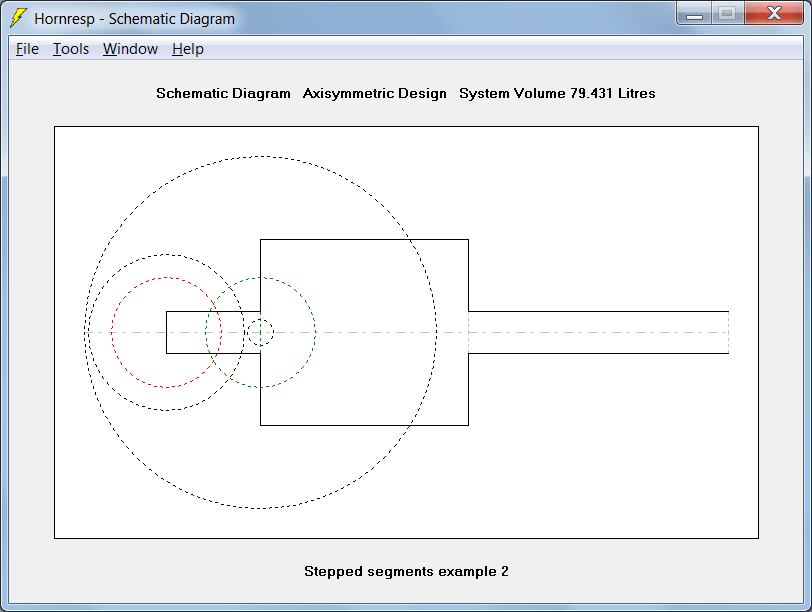Click the 'Axisymmetric Design' label

pyautogui.click(x=374, y=93)
